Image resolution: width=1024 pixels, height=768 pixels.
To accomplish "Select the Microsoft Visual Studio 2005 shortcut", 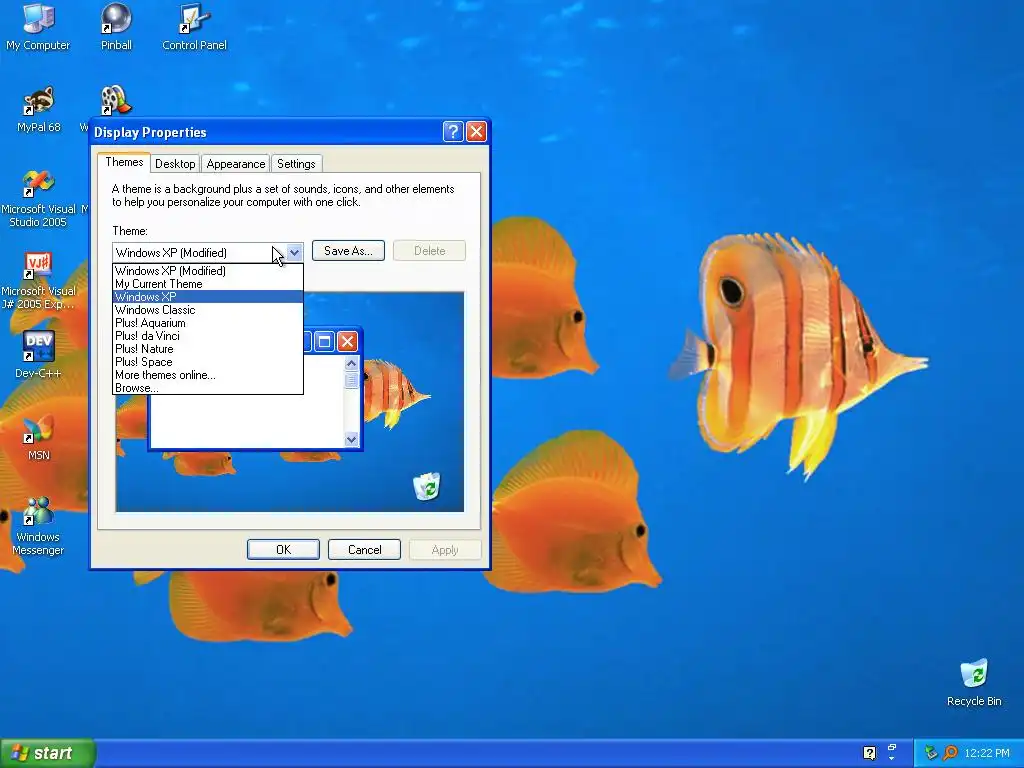I will [x=39, y=198].
